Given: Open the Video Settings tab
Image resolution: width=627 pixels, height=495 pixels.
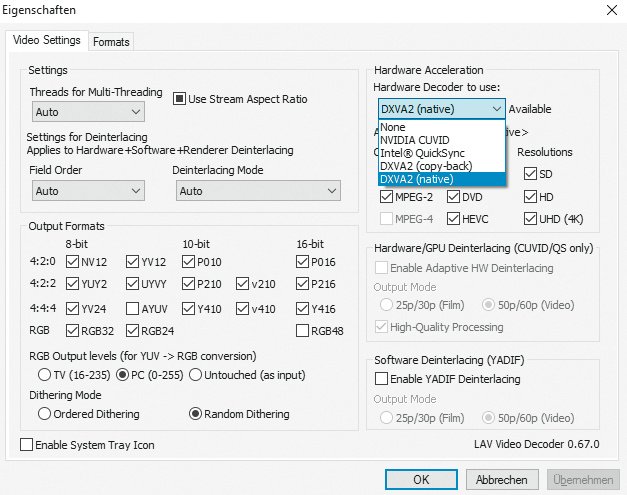Looking at the screenshot, I should click(47, 40).
